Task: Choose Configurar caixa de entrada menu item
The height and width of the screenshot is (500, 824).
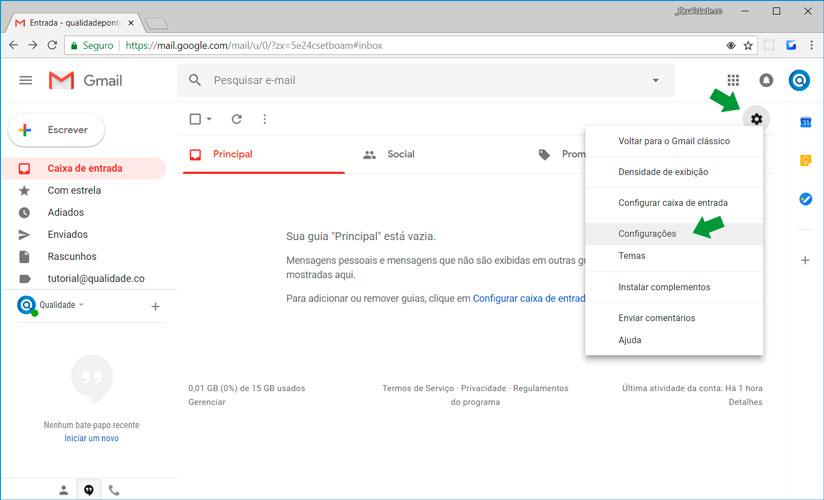Action: 674,203
